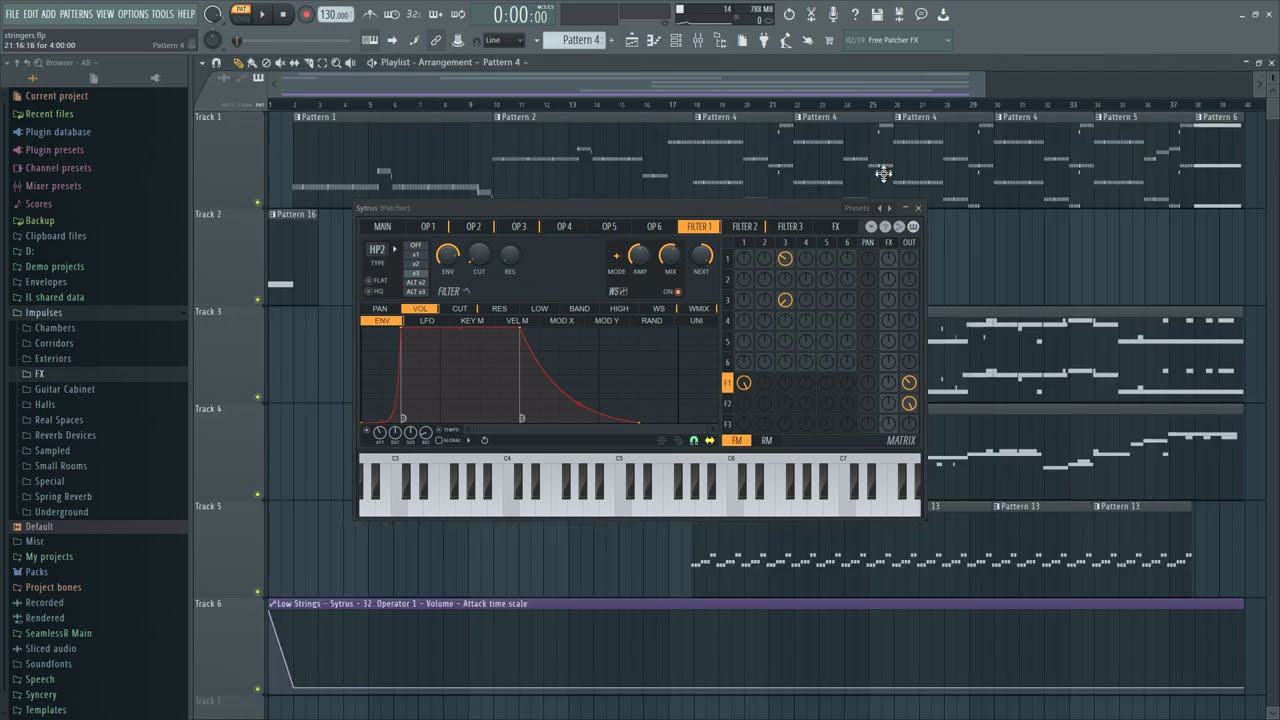Viewport: 1280px width, 720px height.
Task: Open playlist options menu arrow
Action: [x=202, y=62]
